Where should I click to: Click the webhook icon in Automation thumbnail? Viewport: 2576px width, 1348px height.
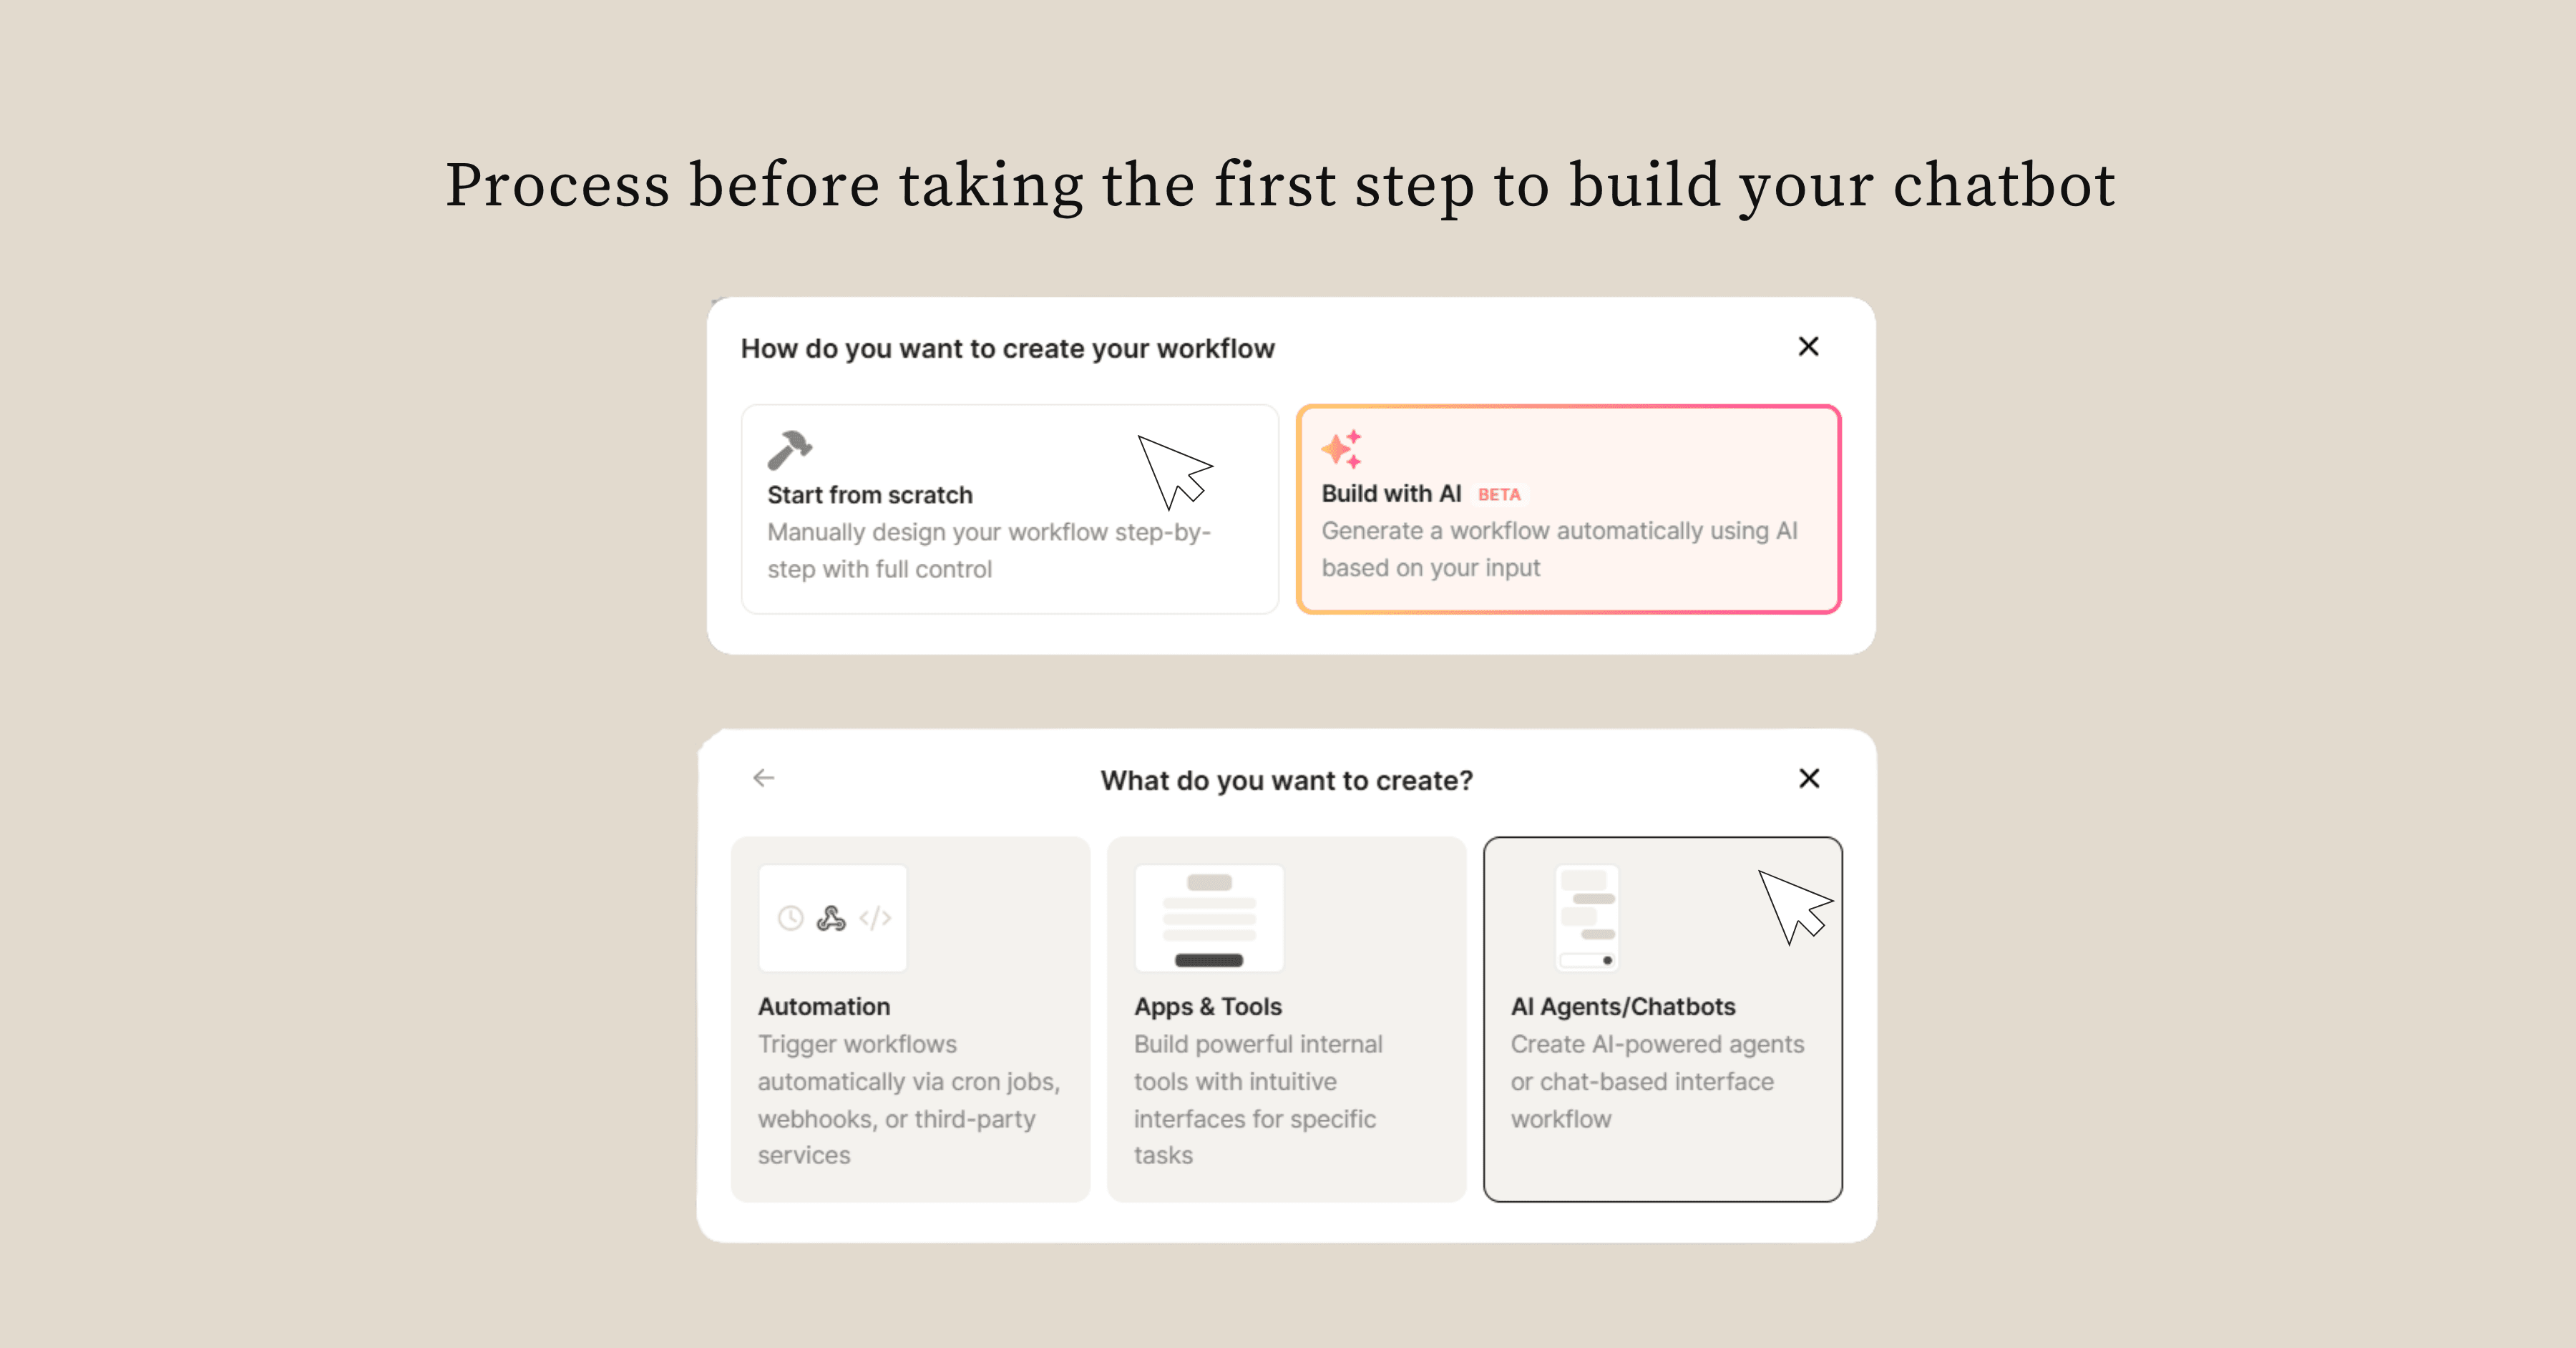pos(831,918)
